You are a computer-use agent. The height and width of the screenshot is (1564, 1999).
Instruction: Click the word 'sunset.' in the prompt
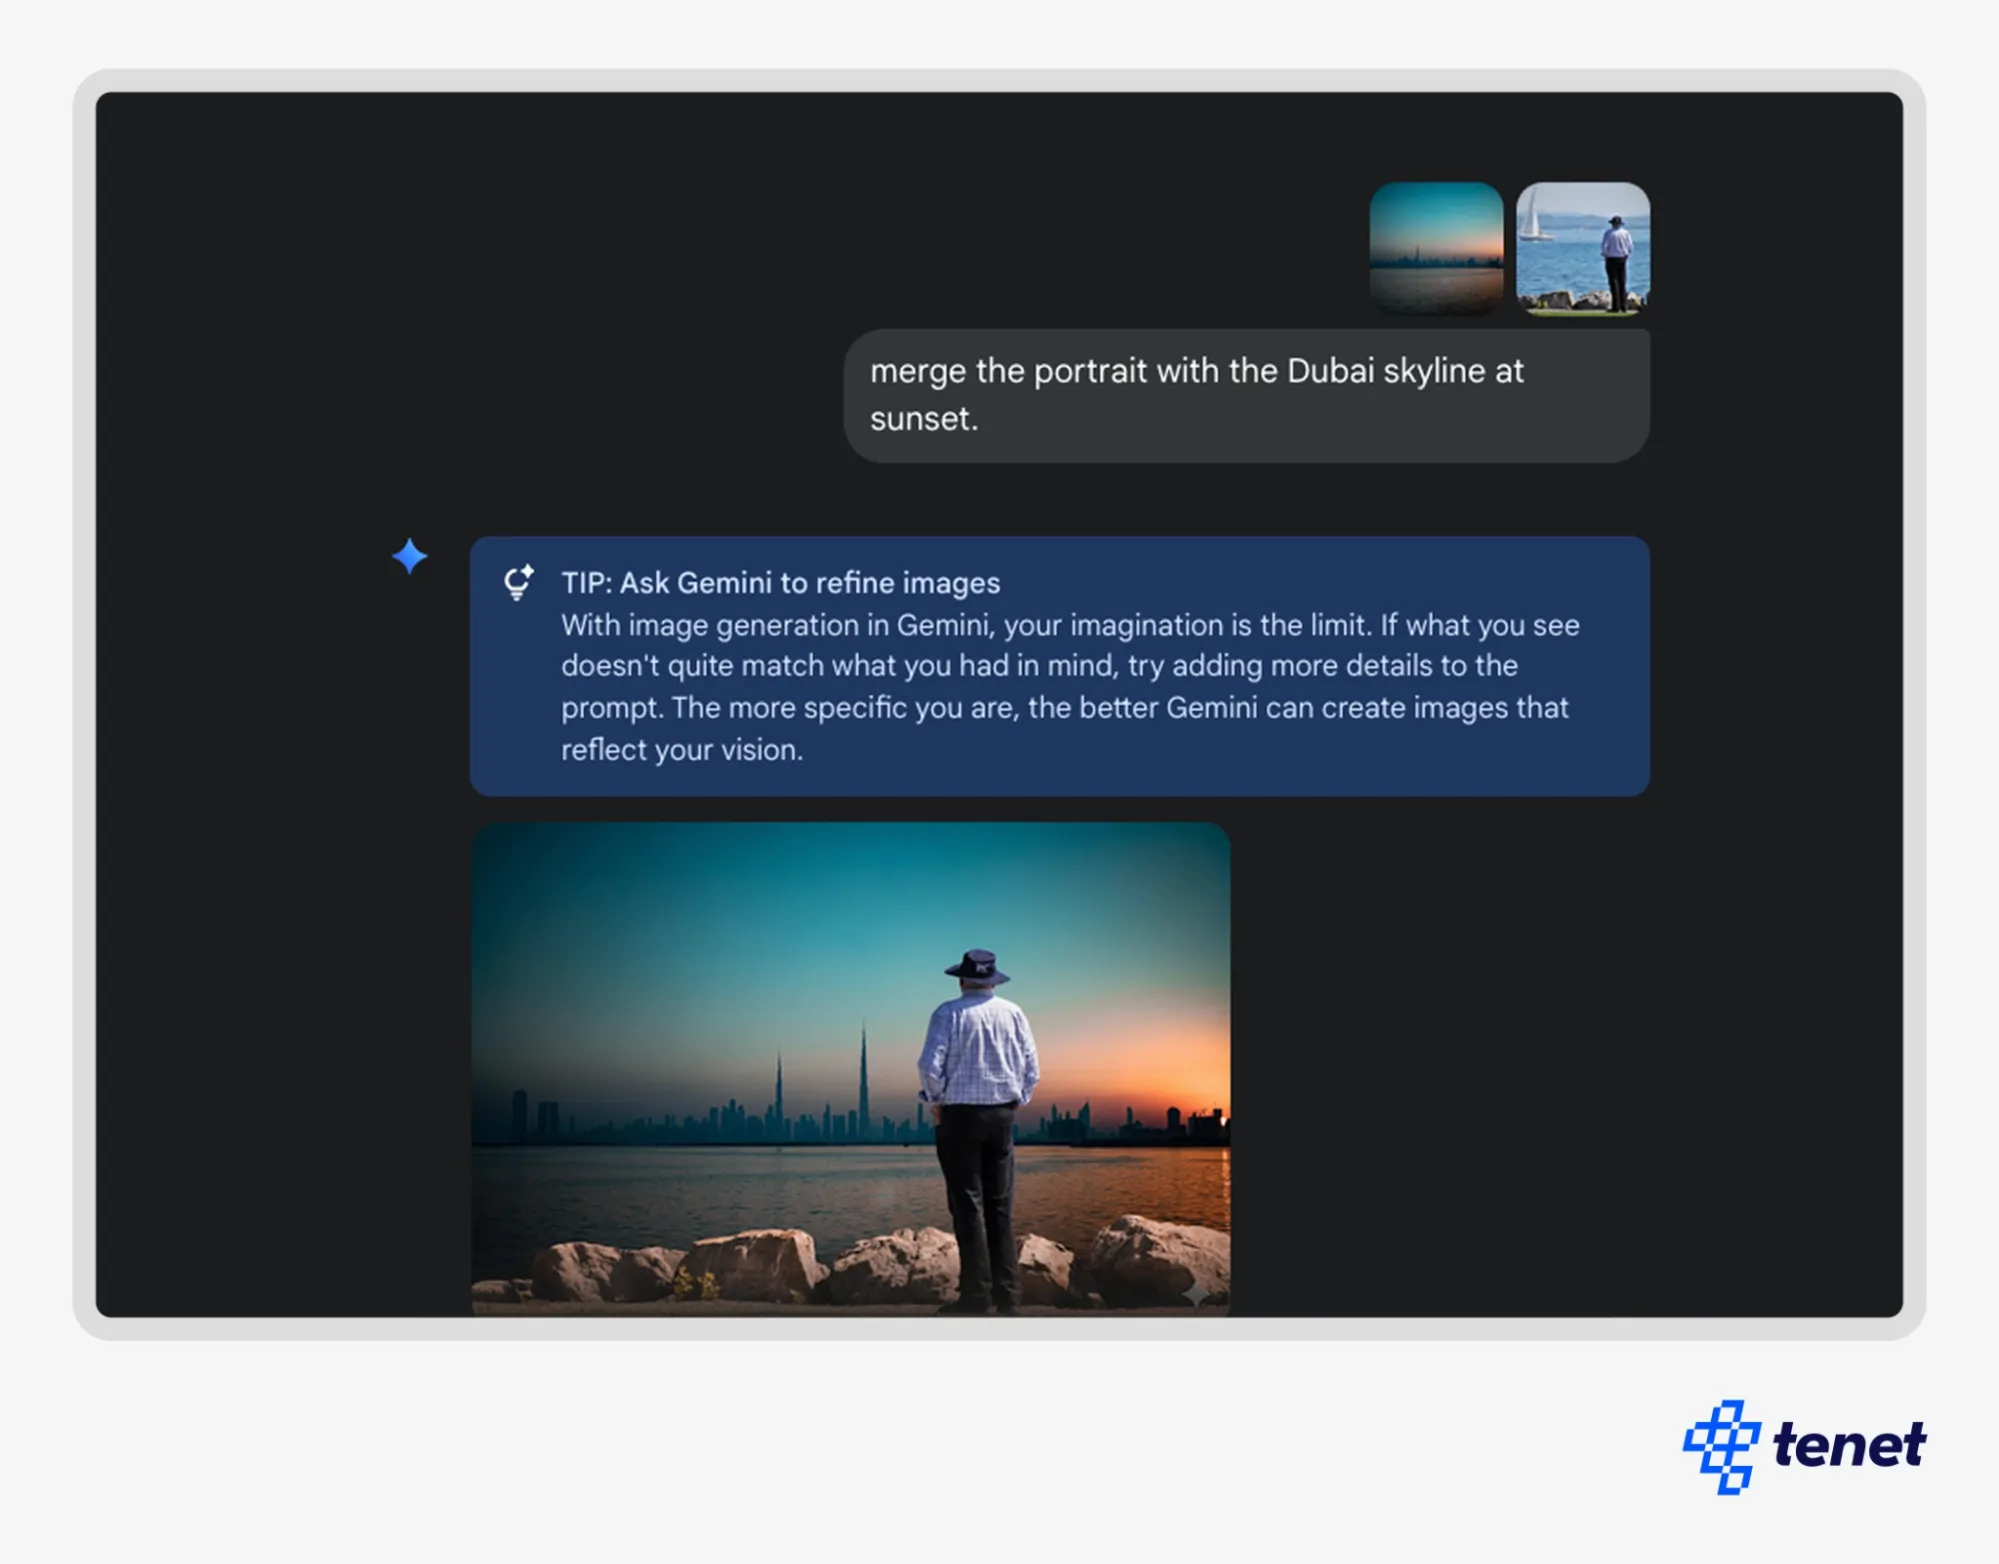click(923, 419)
